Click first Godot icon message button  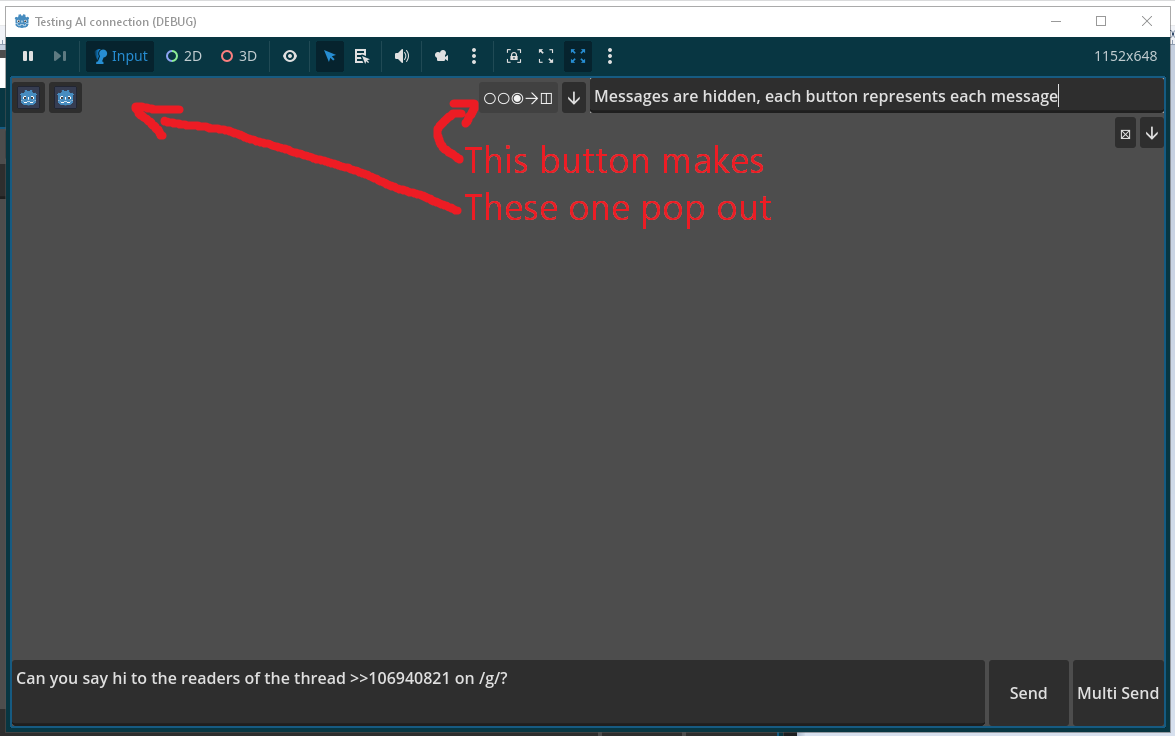pyautogui.click(x=28, y=98)
